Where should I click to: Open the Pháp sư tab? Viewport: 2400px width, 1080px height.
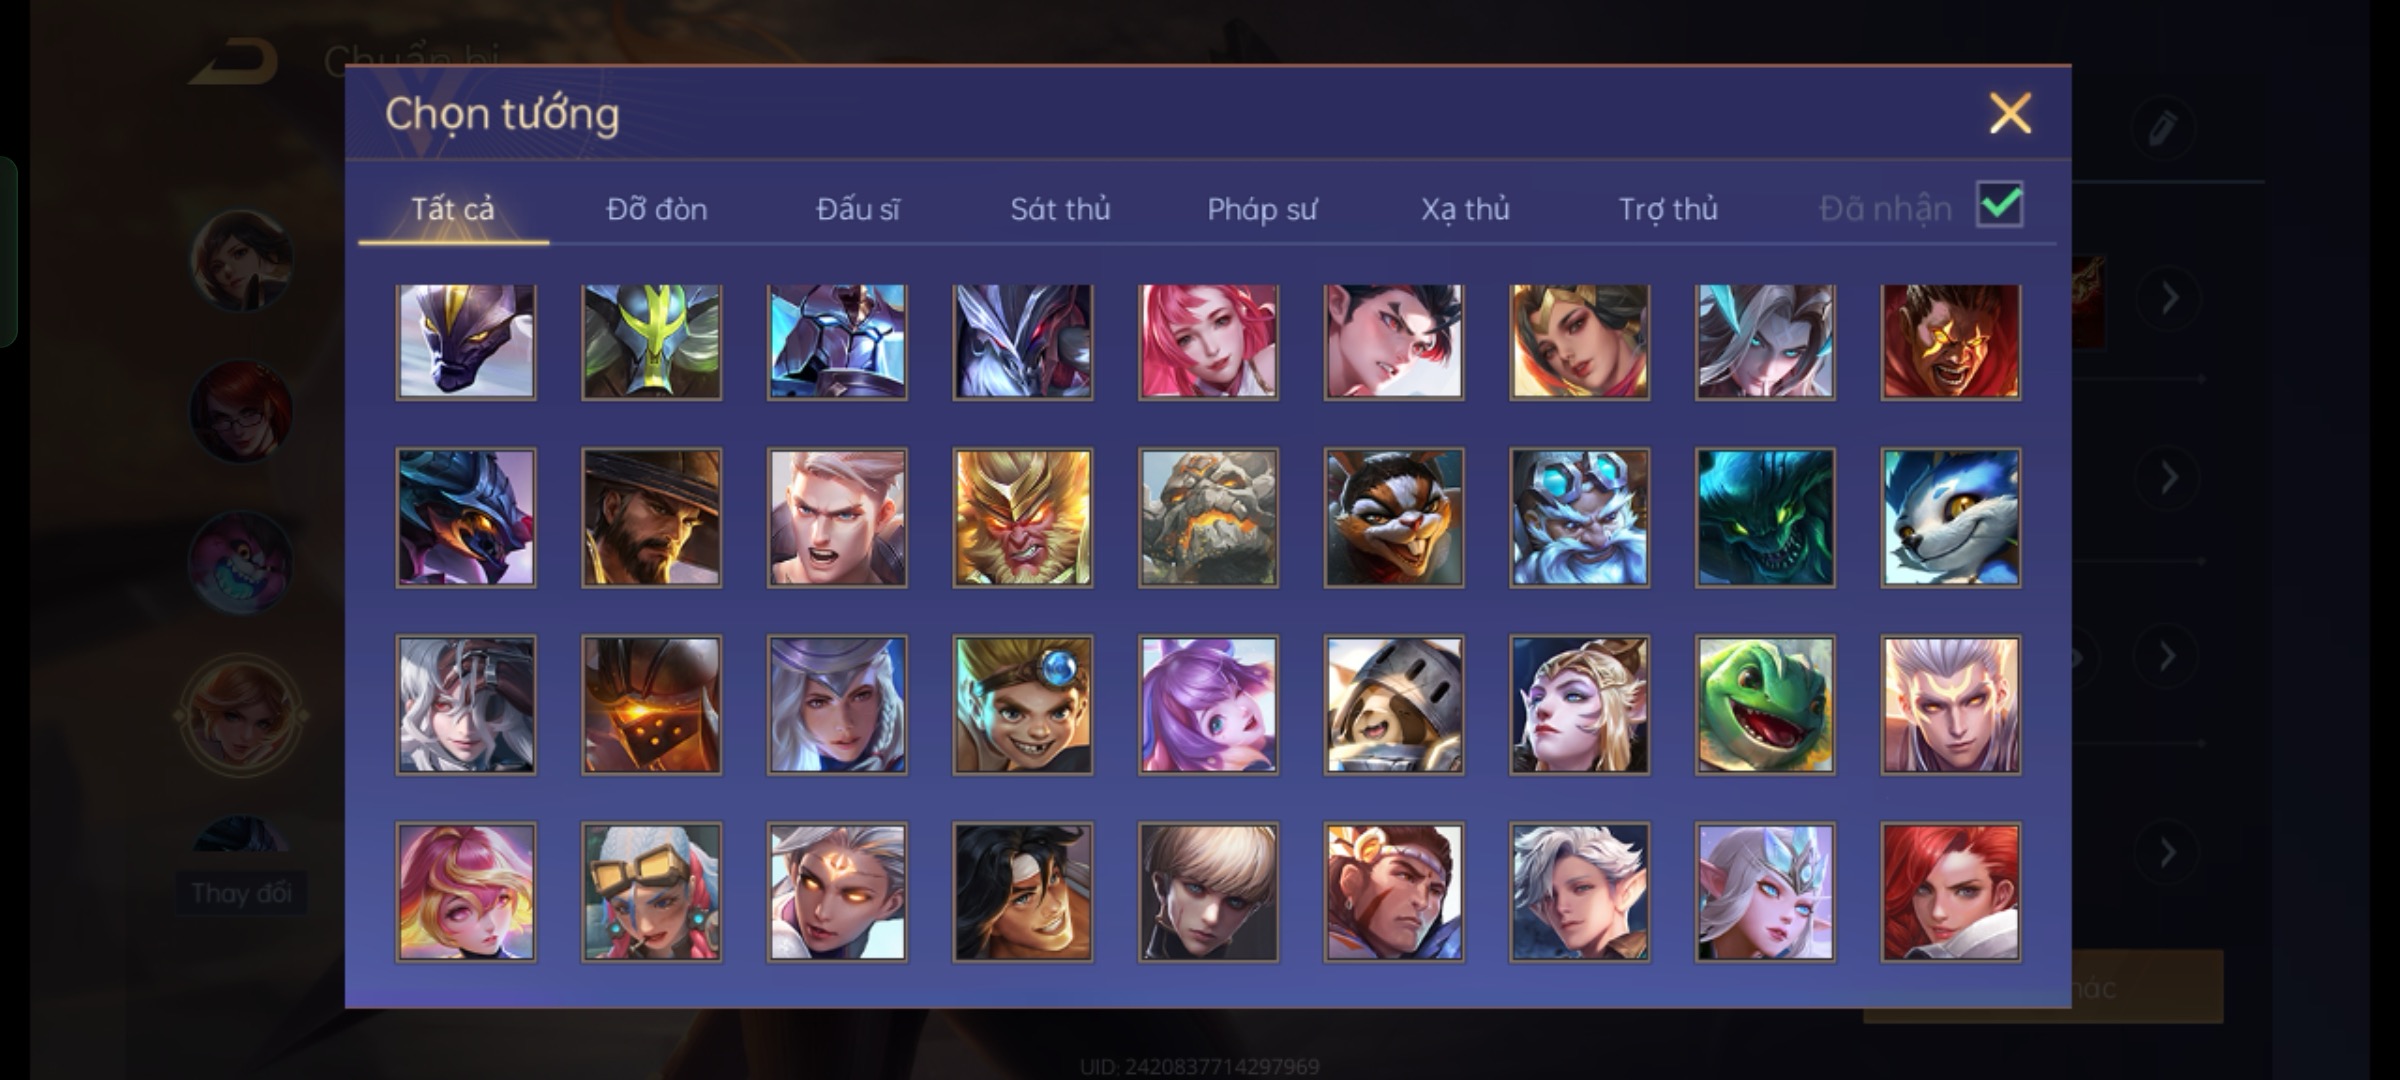(1262, 209)
